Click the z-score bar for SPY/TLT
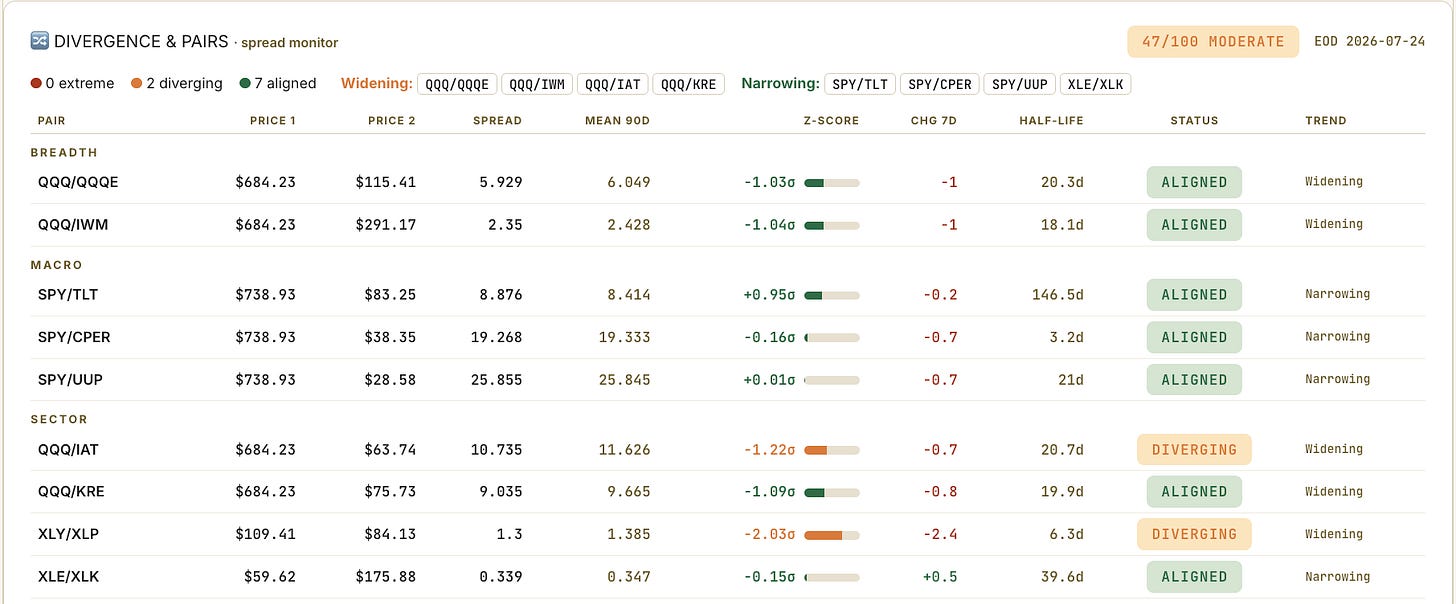 tap(832, 296)
